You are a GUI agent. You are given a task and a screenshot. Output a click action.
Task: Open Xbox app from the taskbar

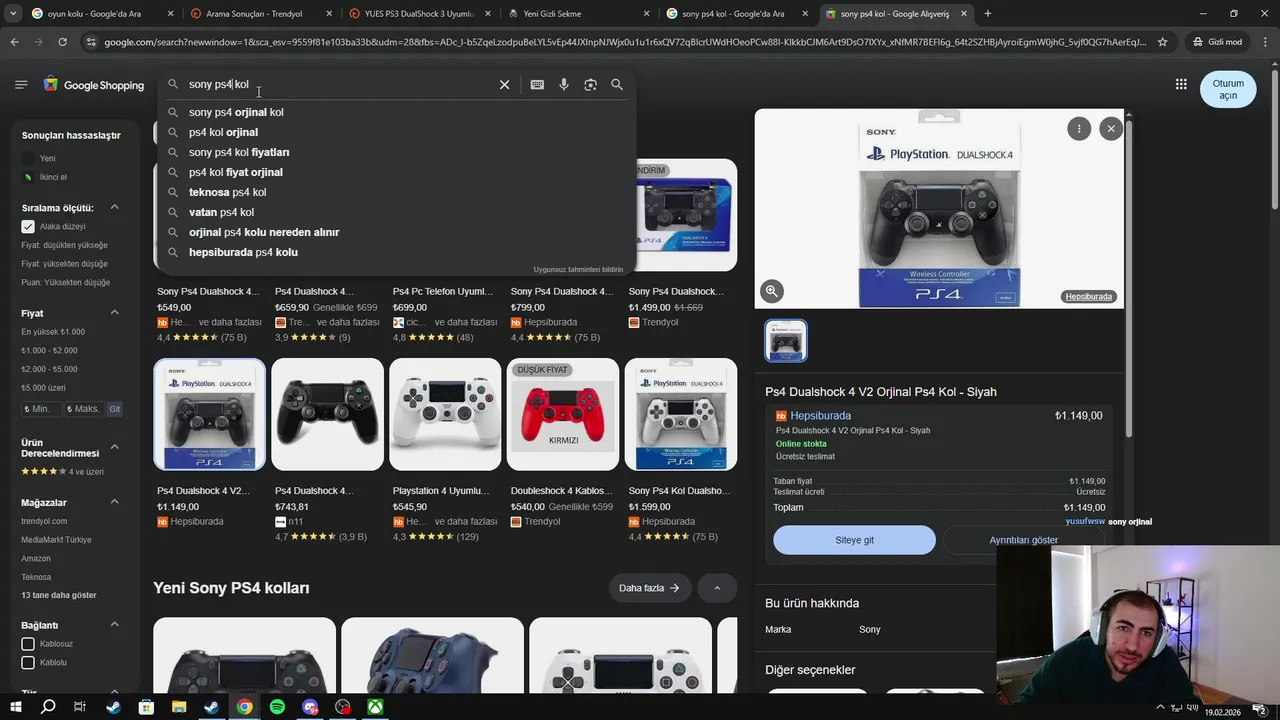(375, 707)
